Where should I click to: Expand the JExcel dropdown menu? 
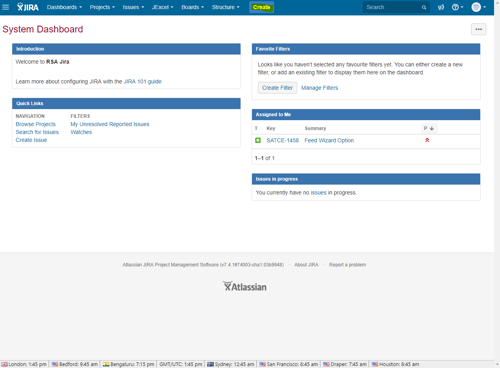coord(163,7)
